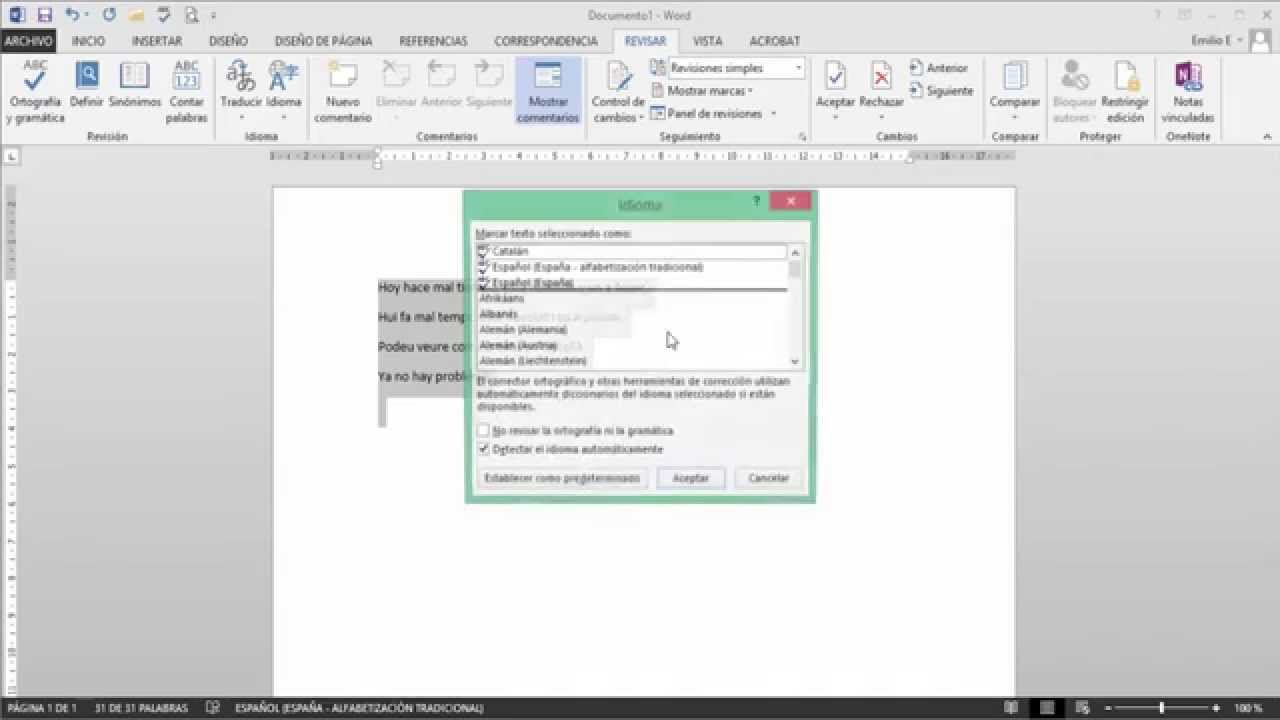Click the Word help question mark icon
This screenshot has width=1280, height=720.
pos(1157,15)
